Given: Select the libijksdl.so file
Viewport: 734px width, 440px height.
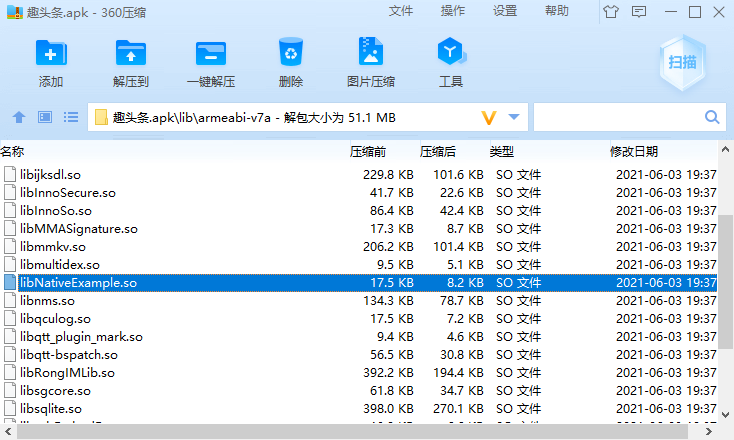Looking at the screenshot, I should (x=50, y=175).
